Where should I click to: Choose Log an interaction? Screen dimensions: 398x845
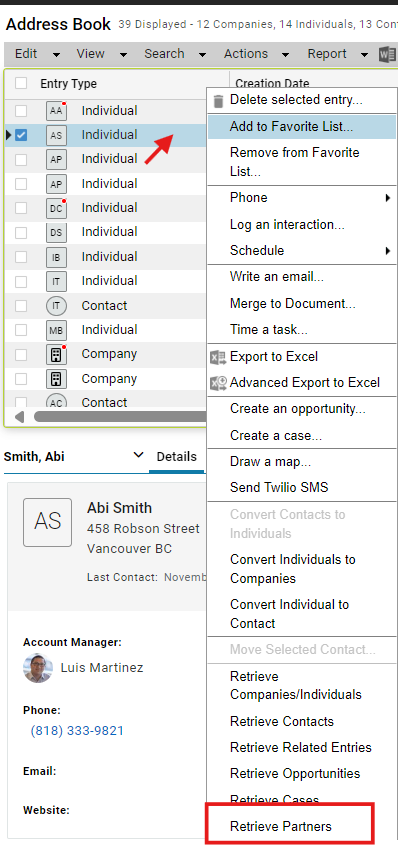[302, 224]
